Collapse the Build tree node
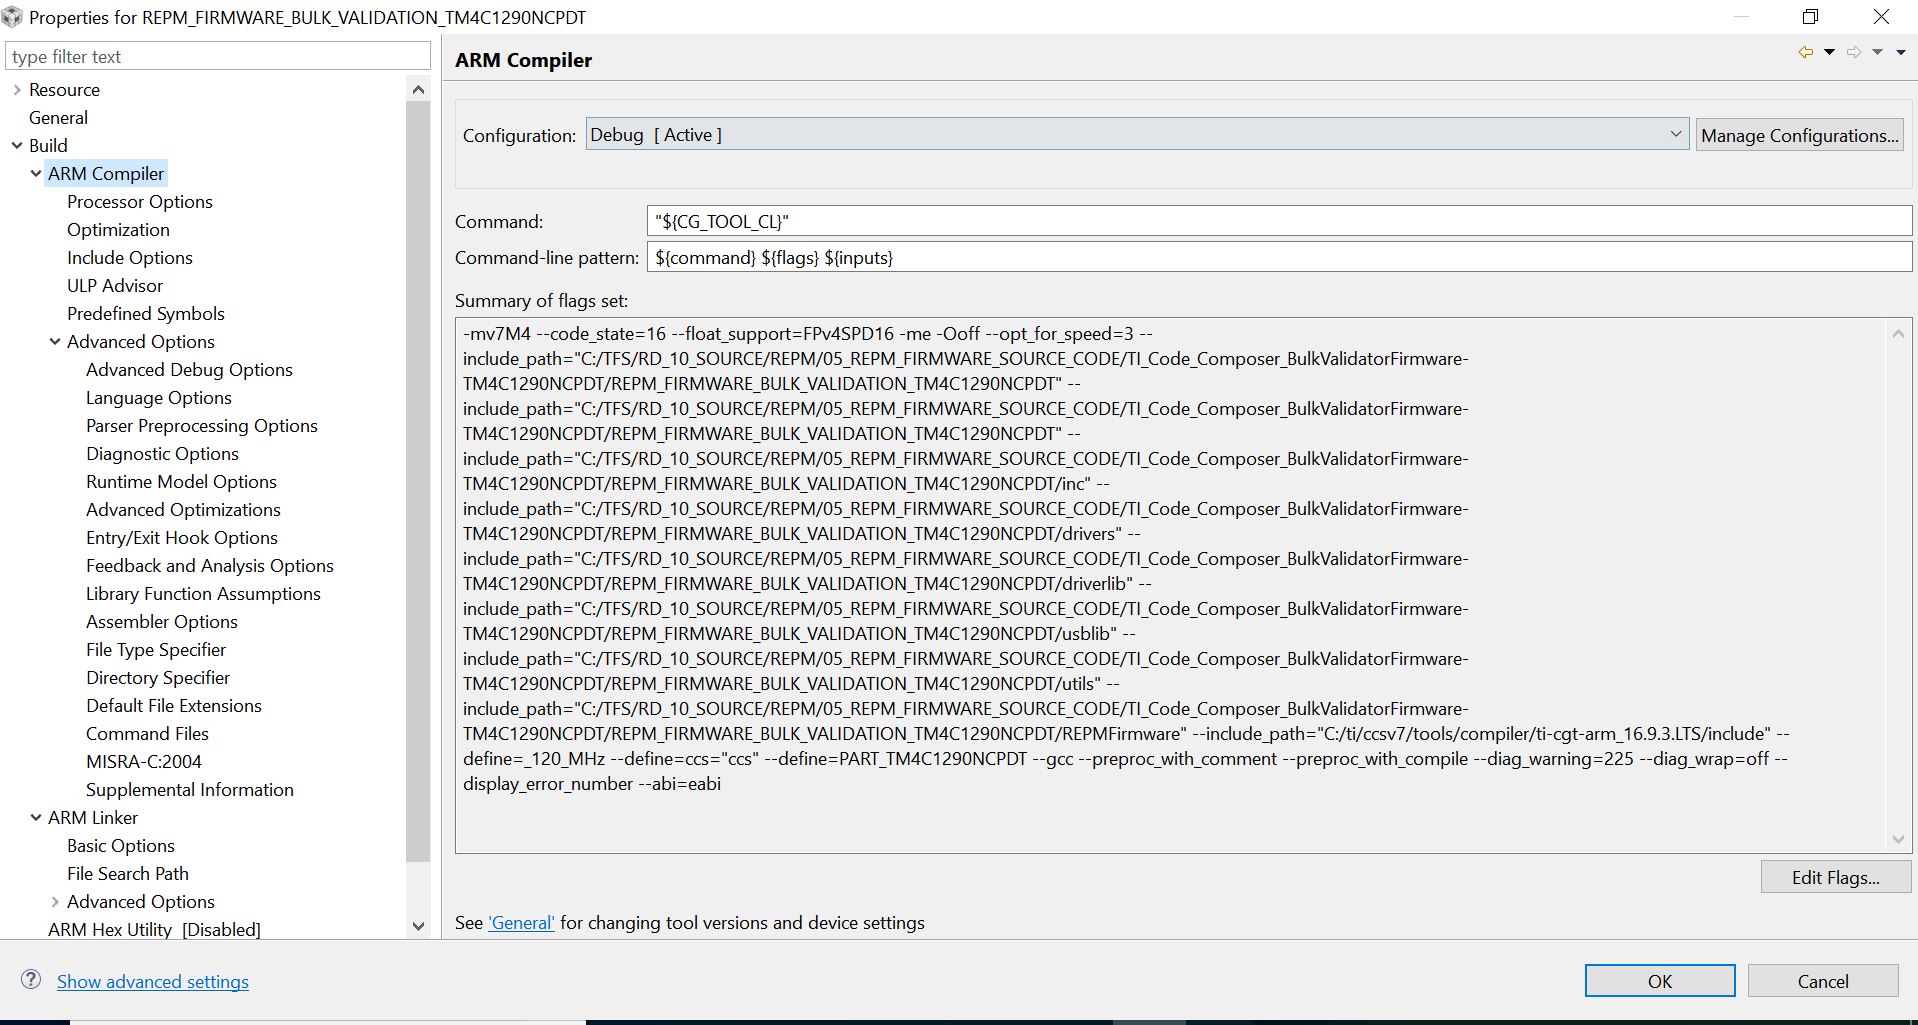This screenshot has width=1918, height=1025. click(x=17, y=146)
